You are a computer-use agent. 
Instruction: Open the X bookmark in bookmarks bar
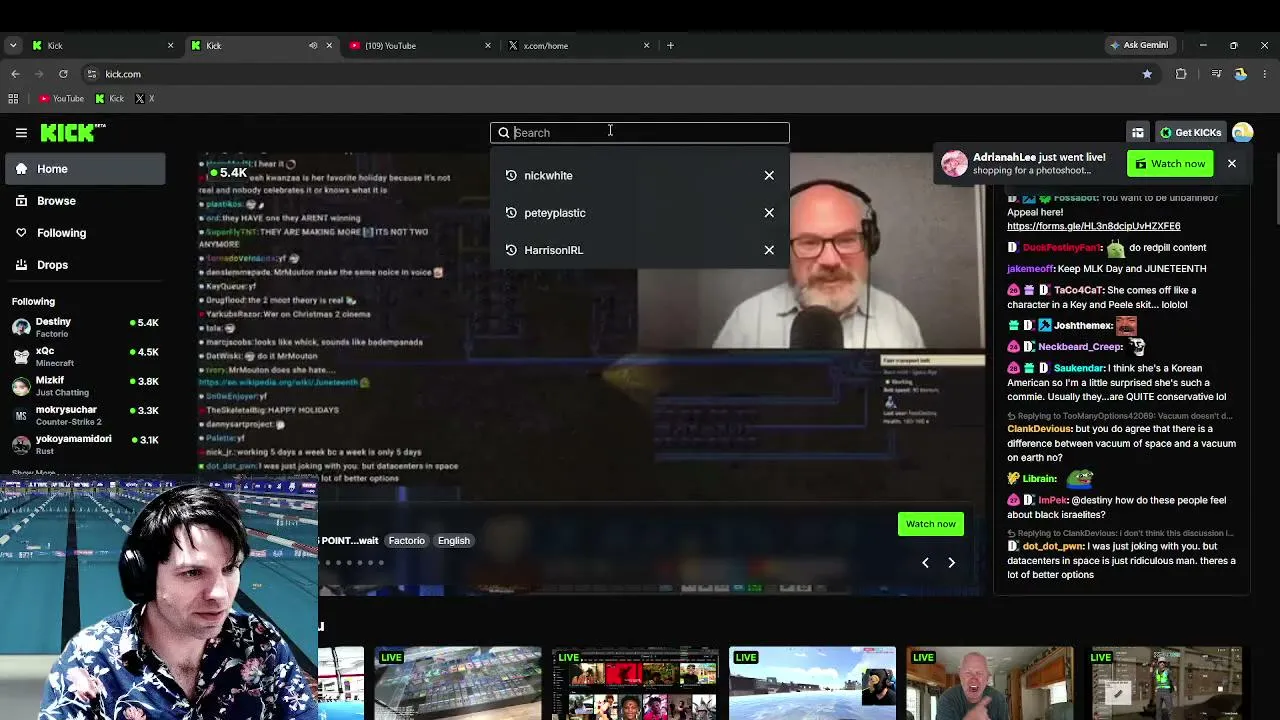[x=145, y=98]
